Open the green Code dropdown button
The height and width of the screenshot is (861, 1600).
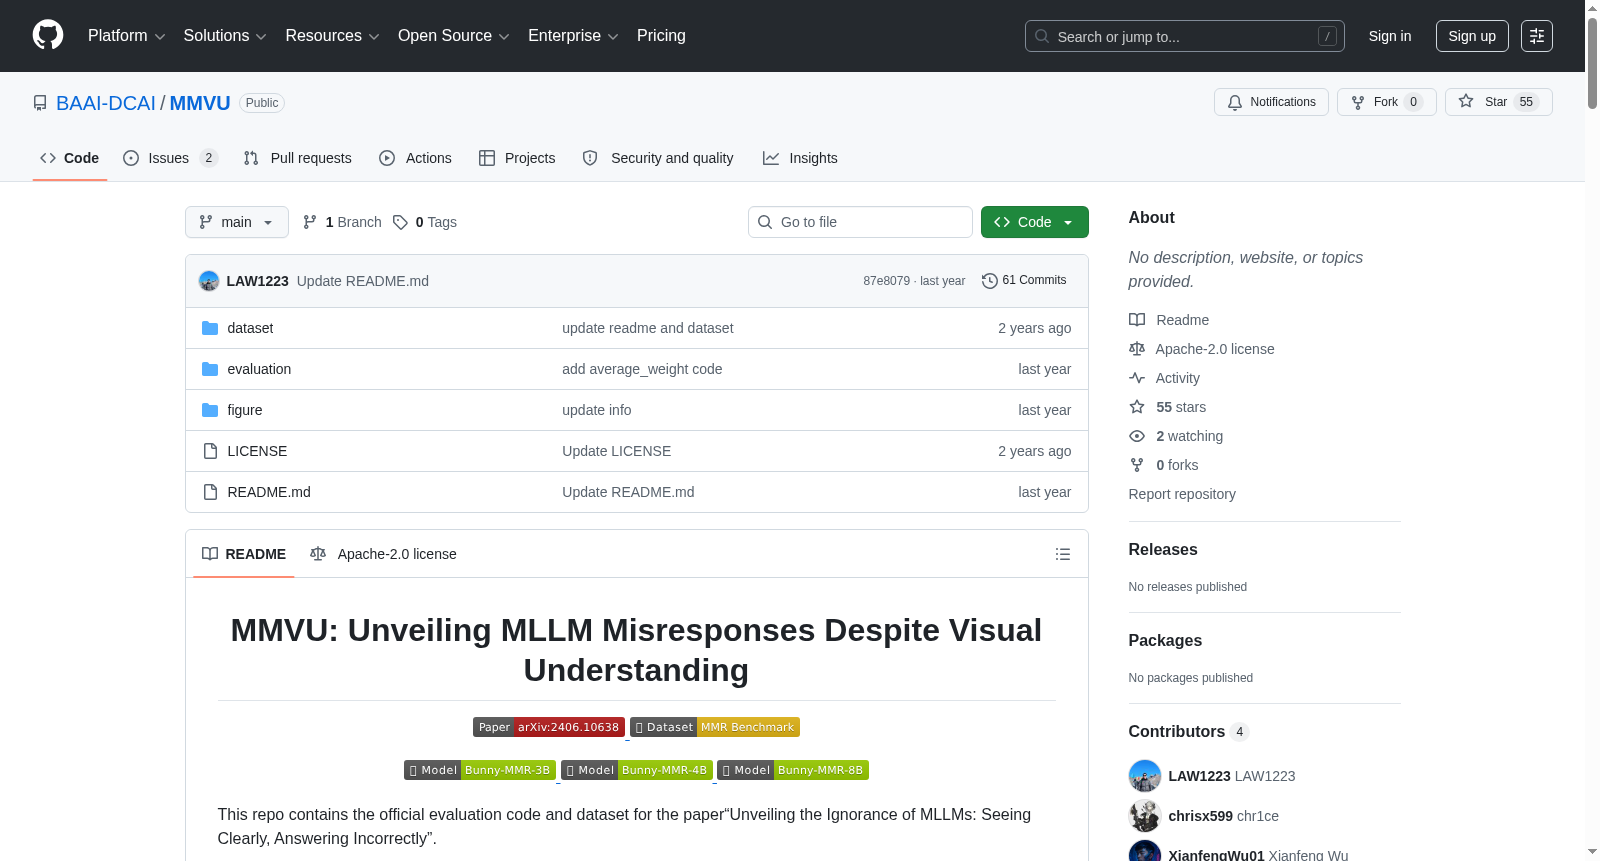click(x=1035, y=222)
